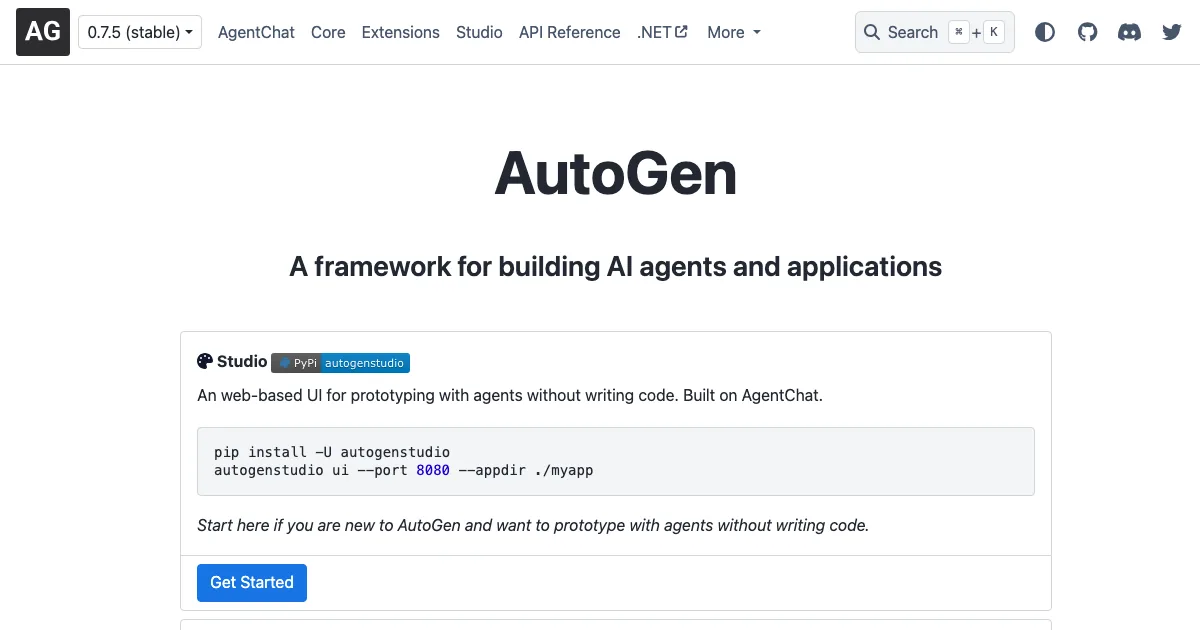Click the AutoGen page title

615,174
